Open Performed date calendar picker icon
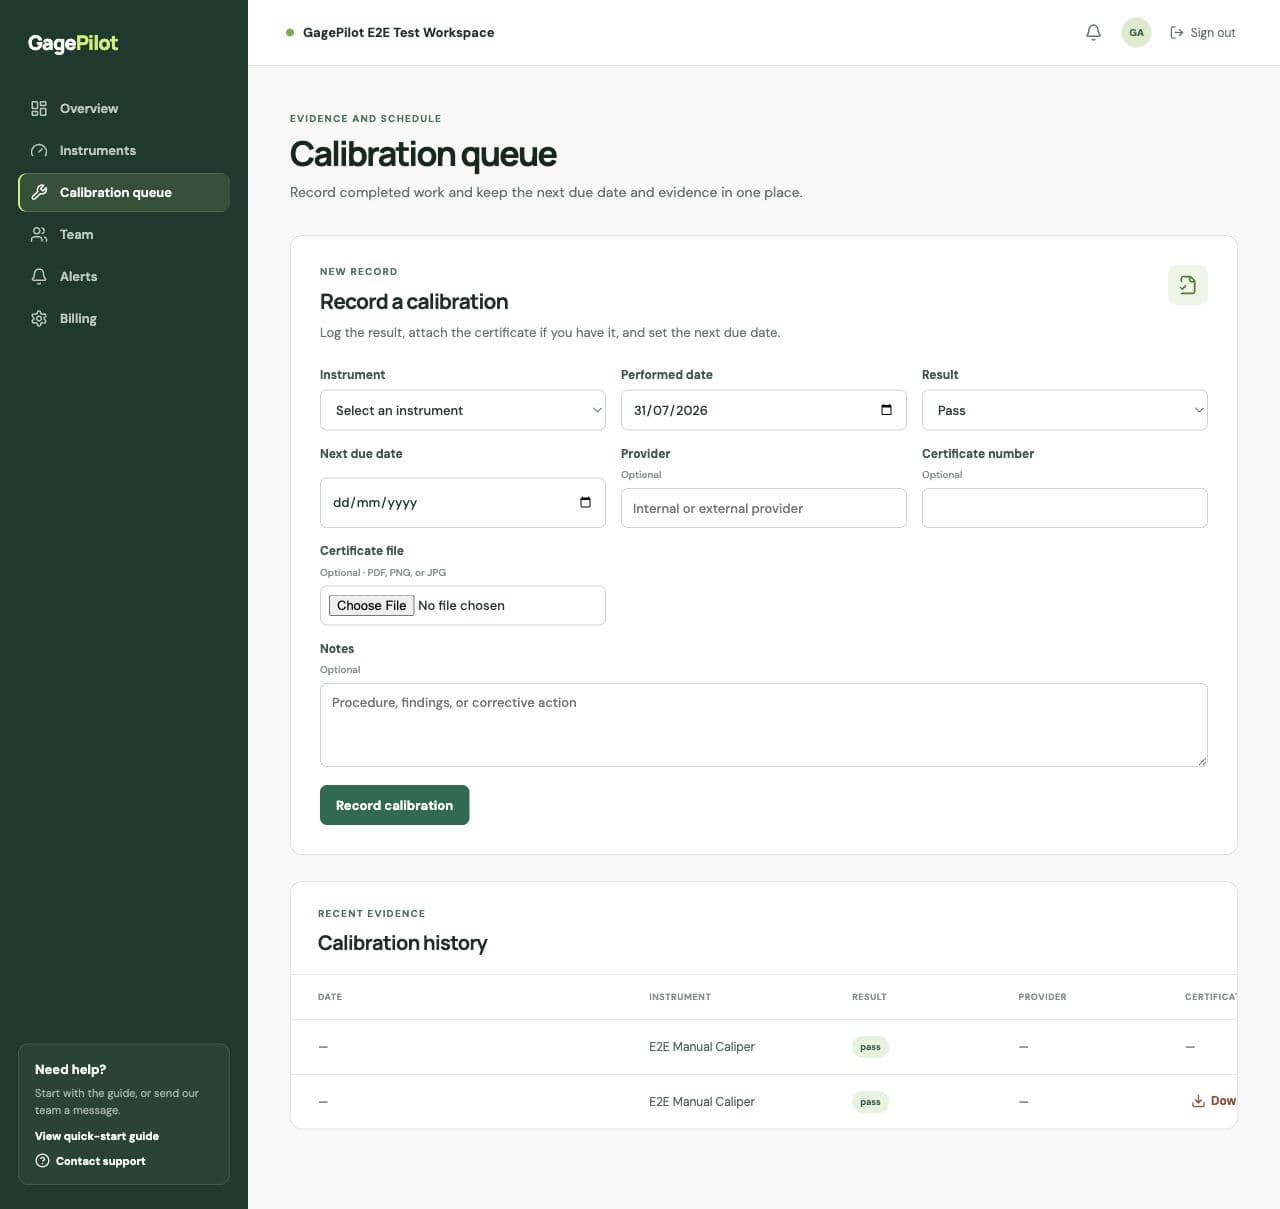Screen dimensions: 1280x1209 [886, 410]
